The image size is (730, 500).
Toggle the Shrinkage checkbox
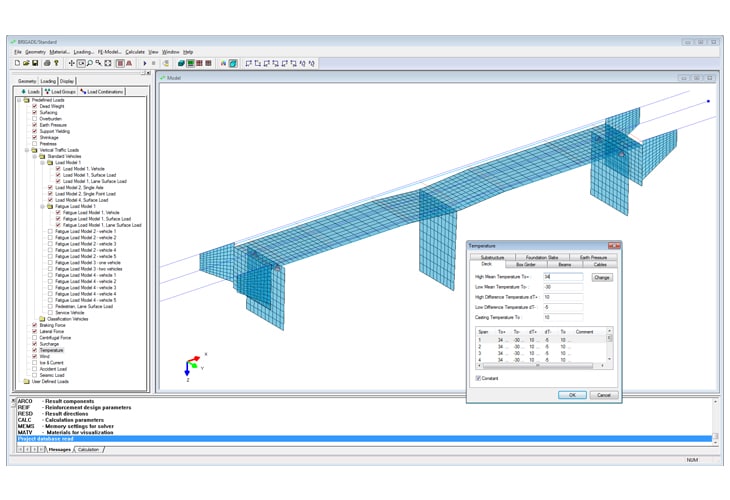tap(34, 137)
